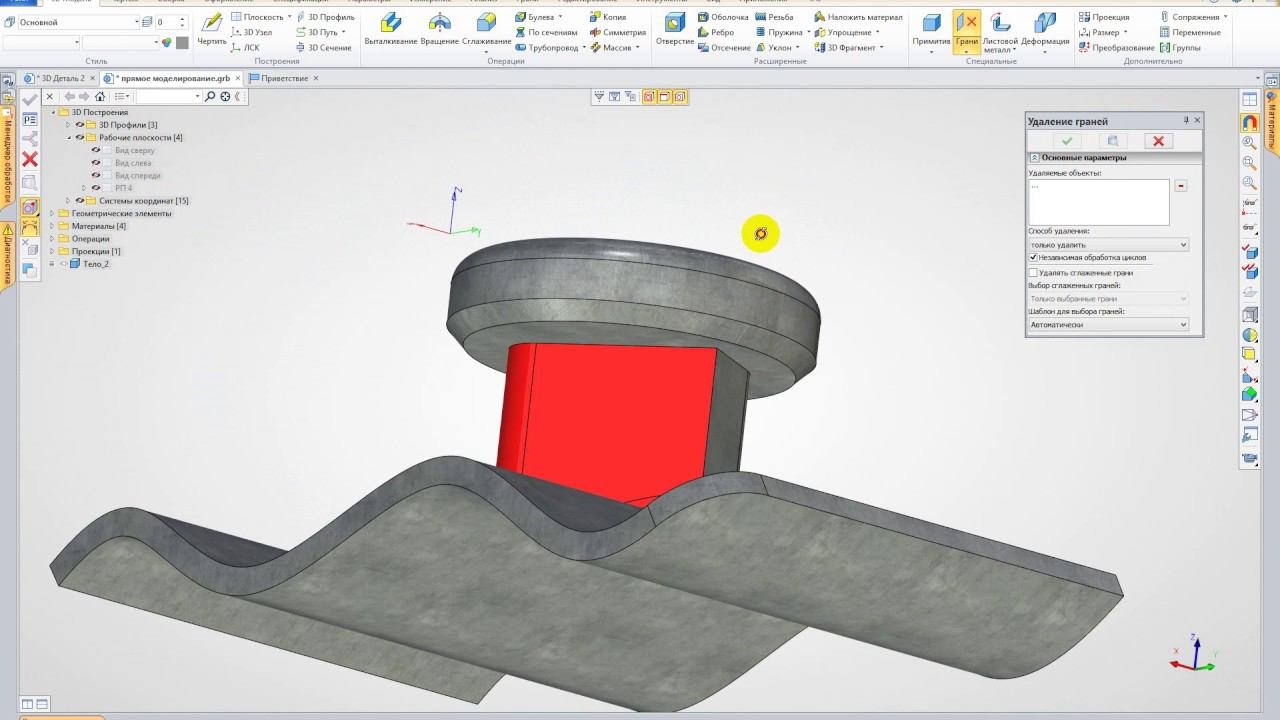The width and height of the screenshot is (1280, 720).
Task: Open the Плоскость dropdown arrow
Action: (x=291, y=17)
